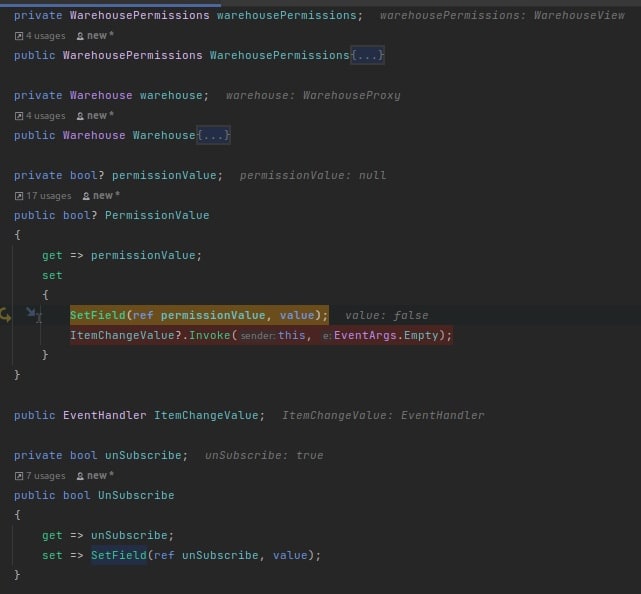
Task: Click permissionValue in the 'get =>' line
Action: [143, 256]
